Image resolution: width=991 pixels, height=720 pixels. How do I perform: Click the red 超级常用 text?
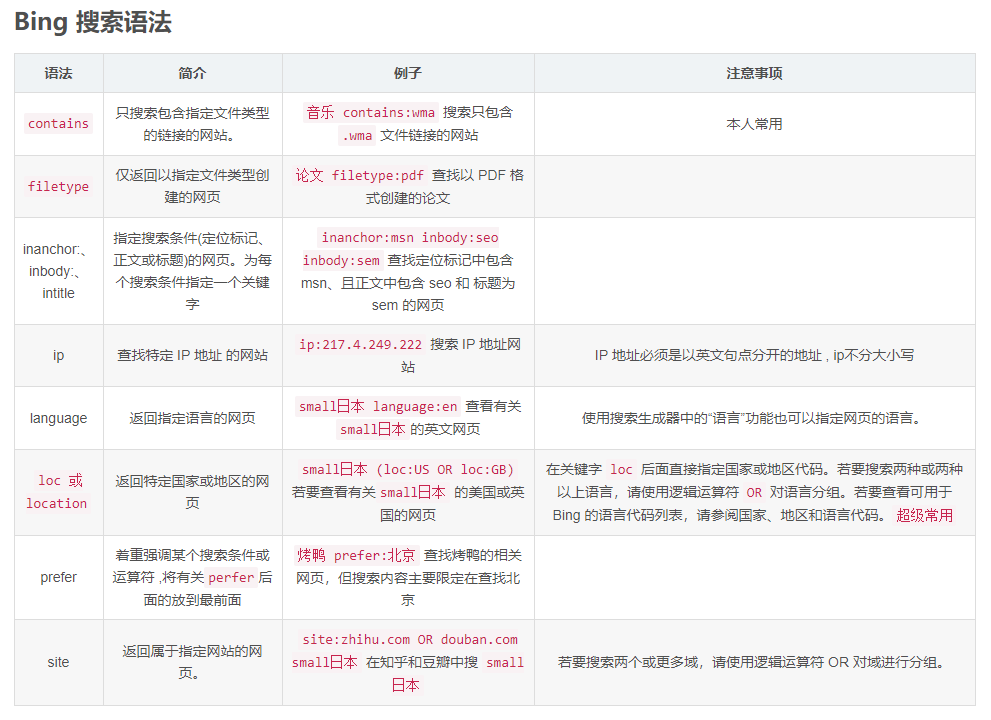pos(924,515)
